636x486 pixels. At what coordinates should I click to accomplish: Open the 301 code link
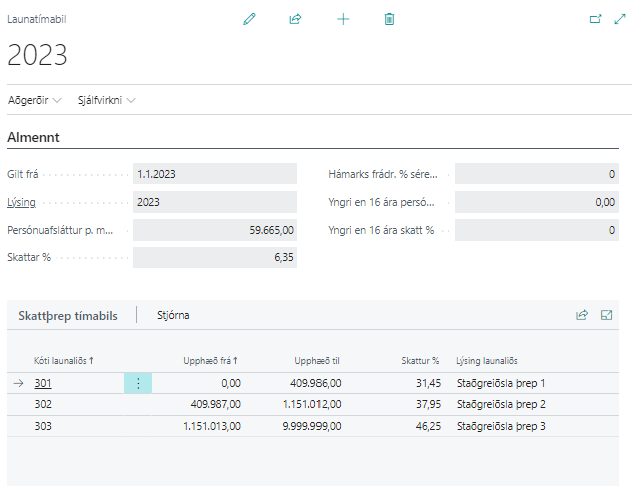(x=43, y=383)
